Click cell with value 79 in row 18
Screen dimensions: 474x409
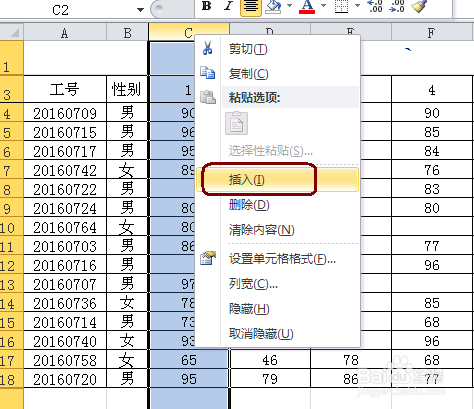270,379
